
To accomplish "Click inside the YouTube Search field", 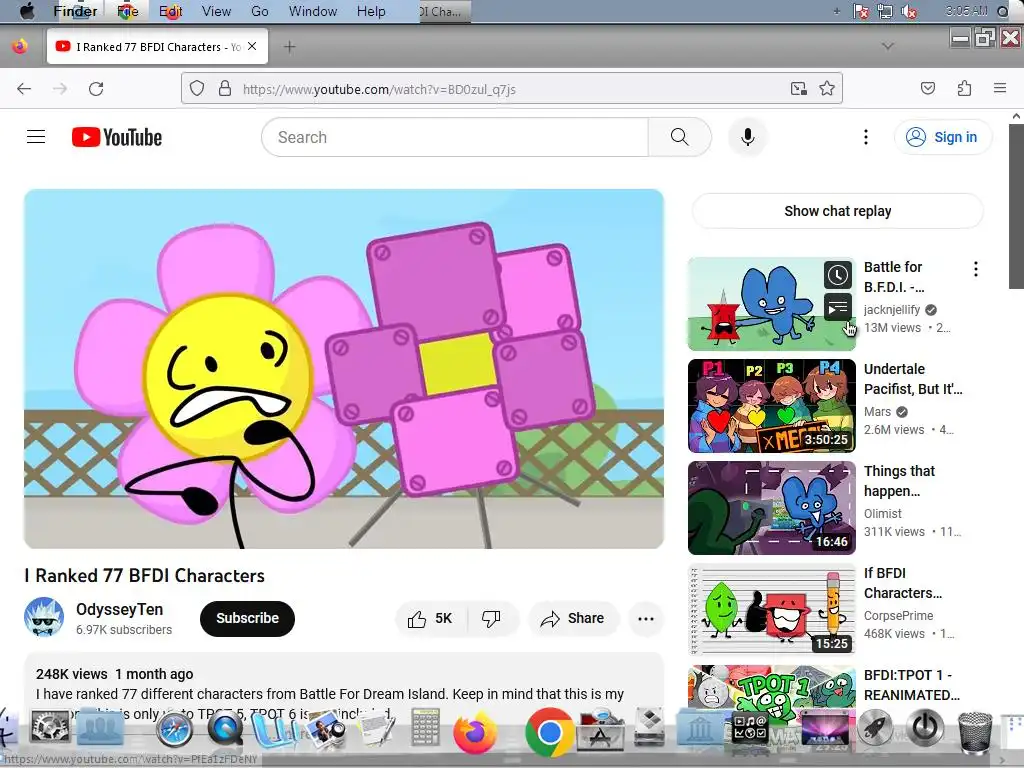I will [455, 137].
